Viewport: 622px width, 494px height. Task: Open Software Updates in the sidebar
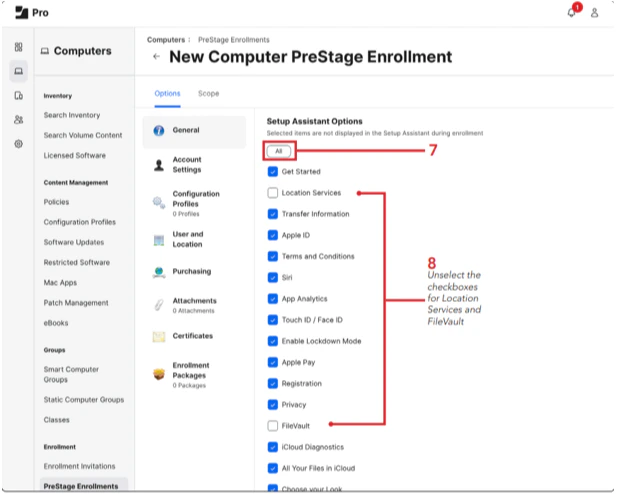(74, 243)
